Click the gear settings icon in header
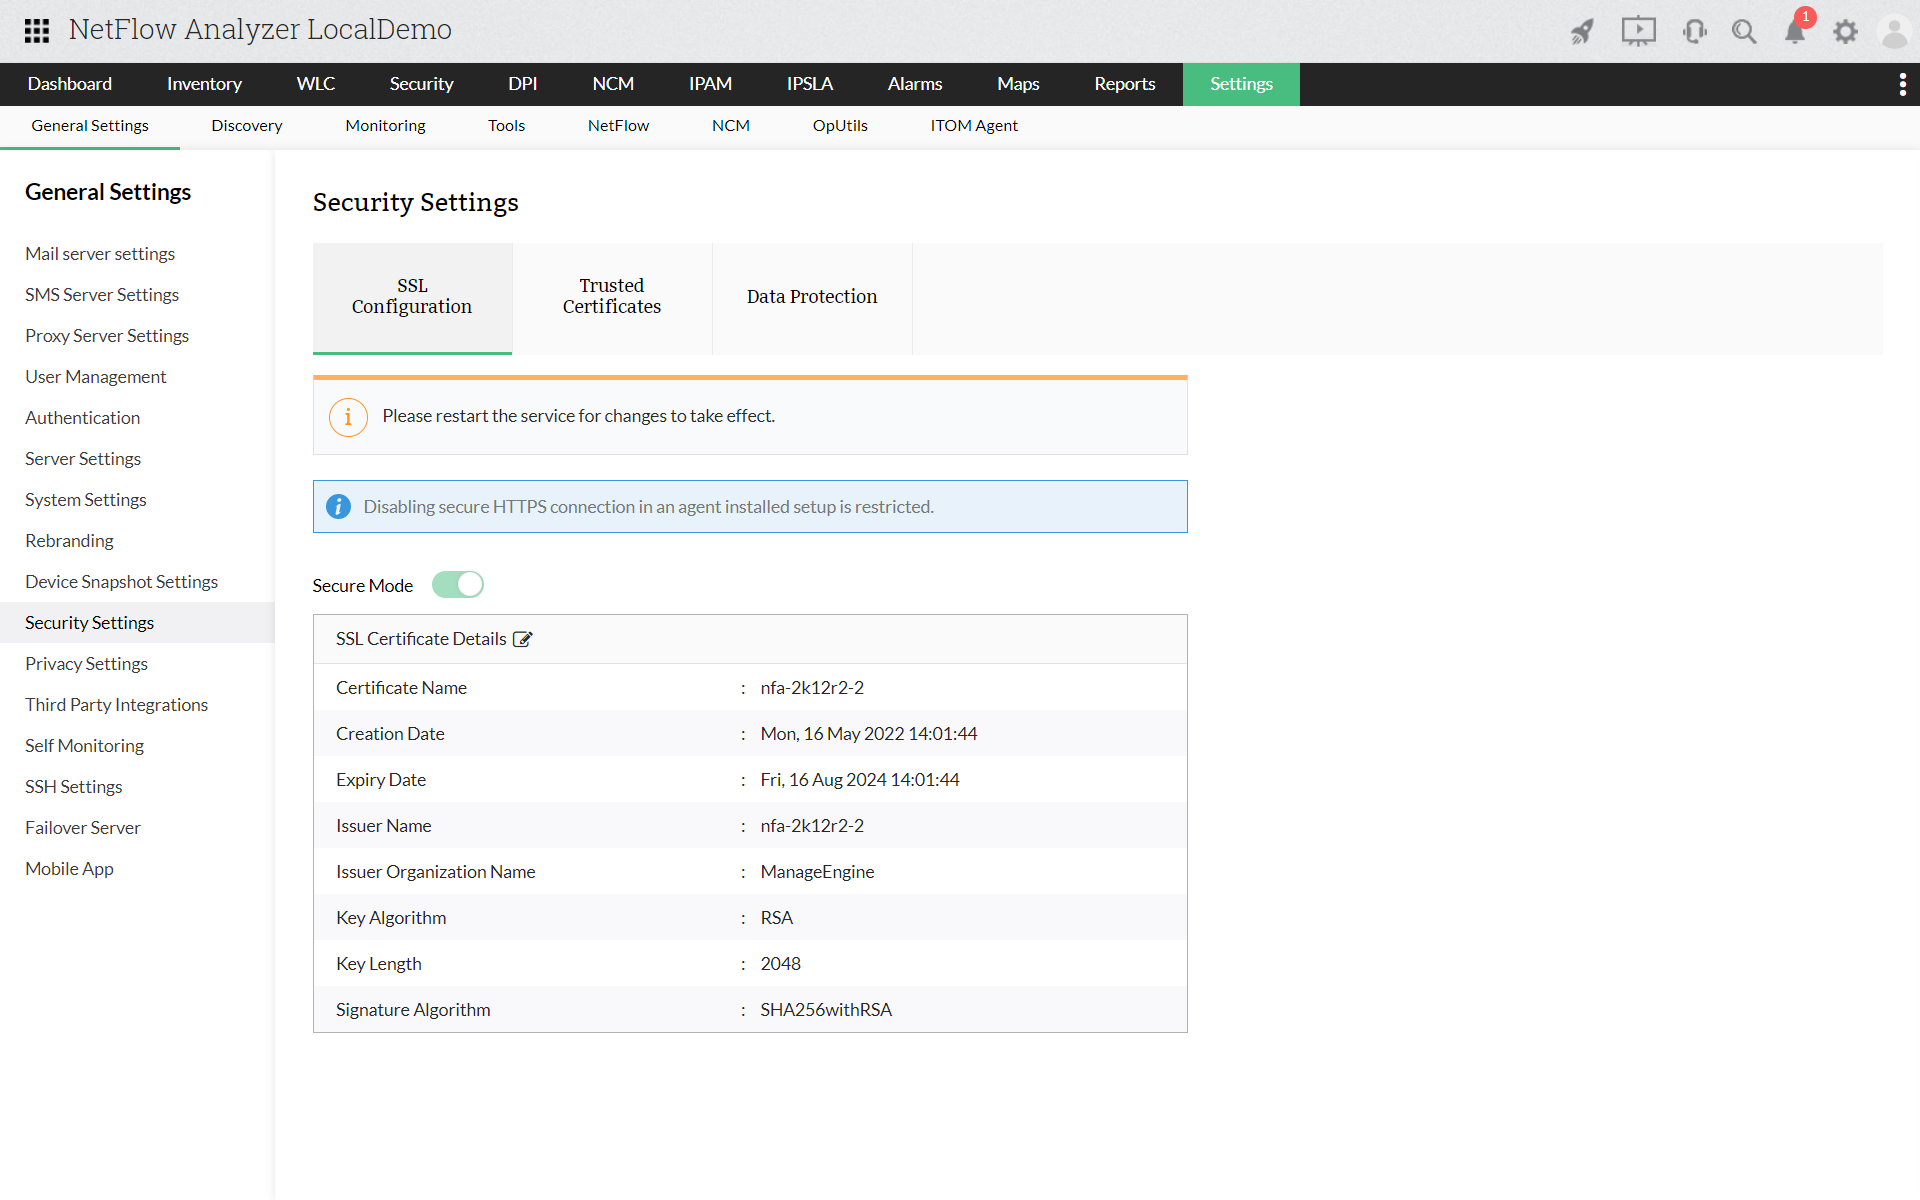The height and width of the screenshot is (1200, 1920). tap(1845, 32)
